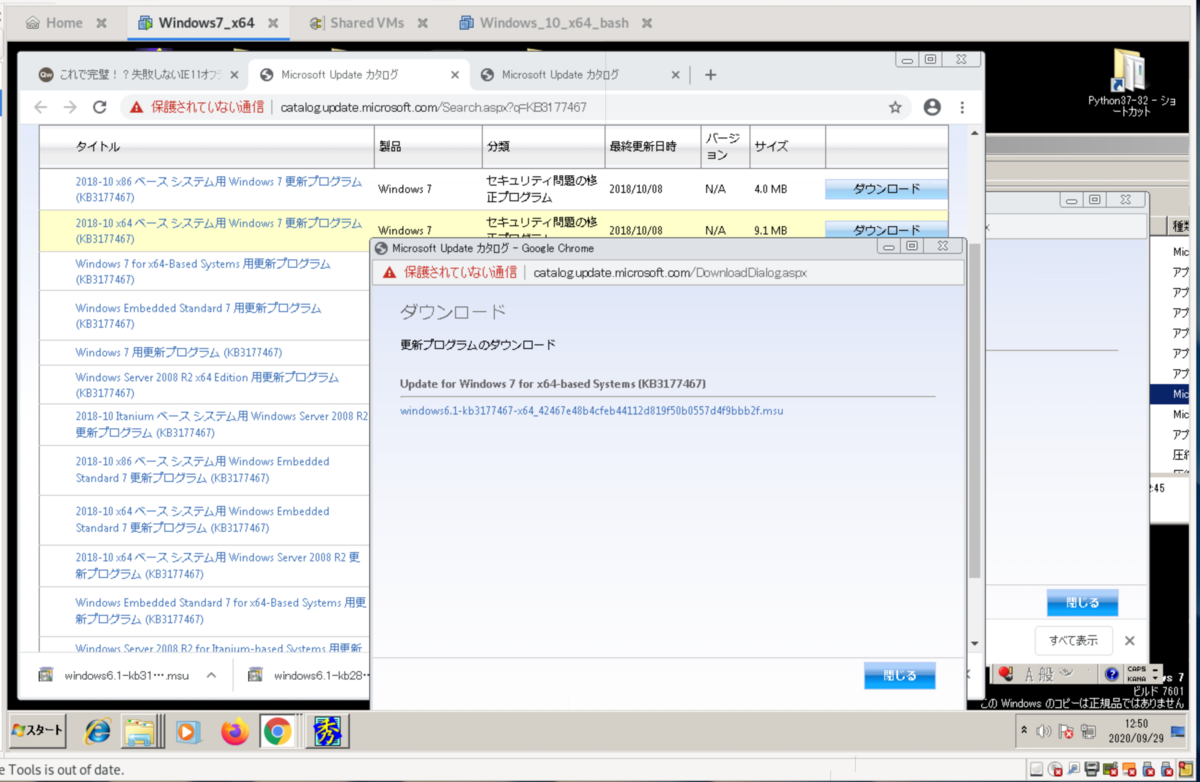Viewport: 1200px width, 782px height.
Task: Click the download popup address bar
Action: coord(670,272)
